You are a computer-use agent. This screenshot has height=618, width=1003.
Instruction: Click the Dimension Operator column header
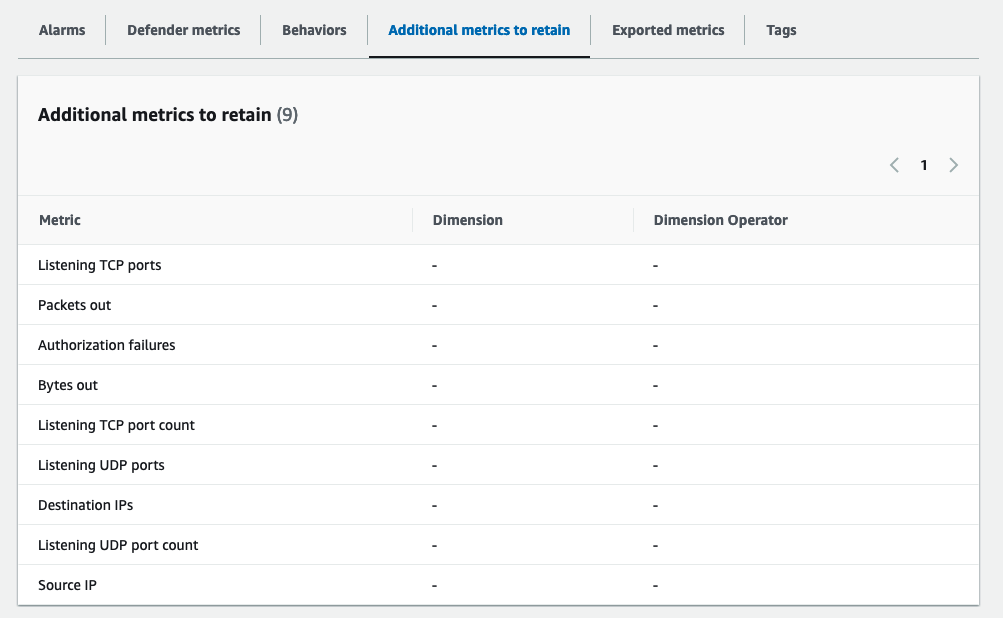point(720,220)
